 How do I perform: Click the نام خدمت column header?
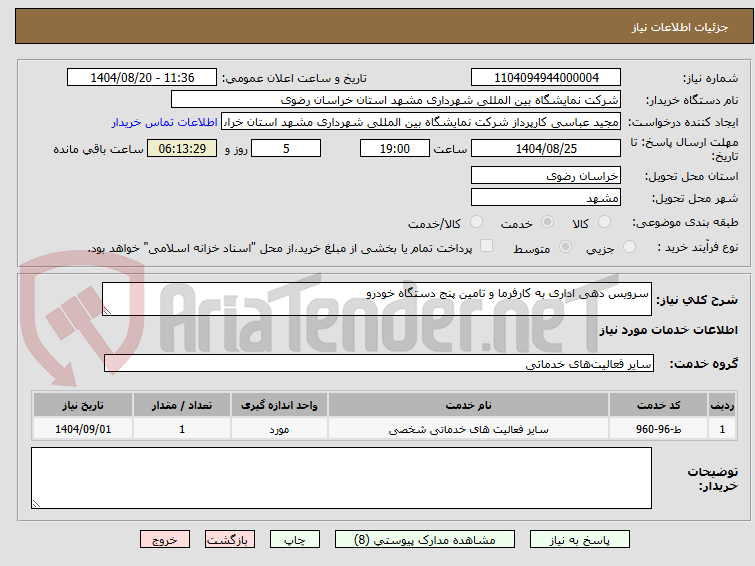tap(469, 405)
